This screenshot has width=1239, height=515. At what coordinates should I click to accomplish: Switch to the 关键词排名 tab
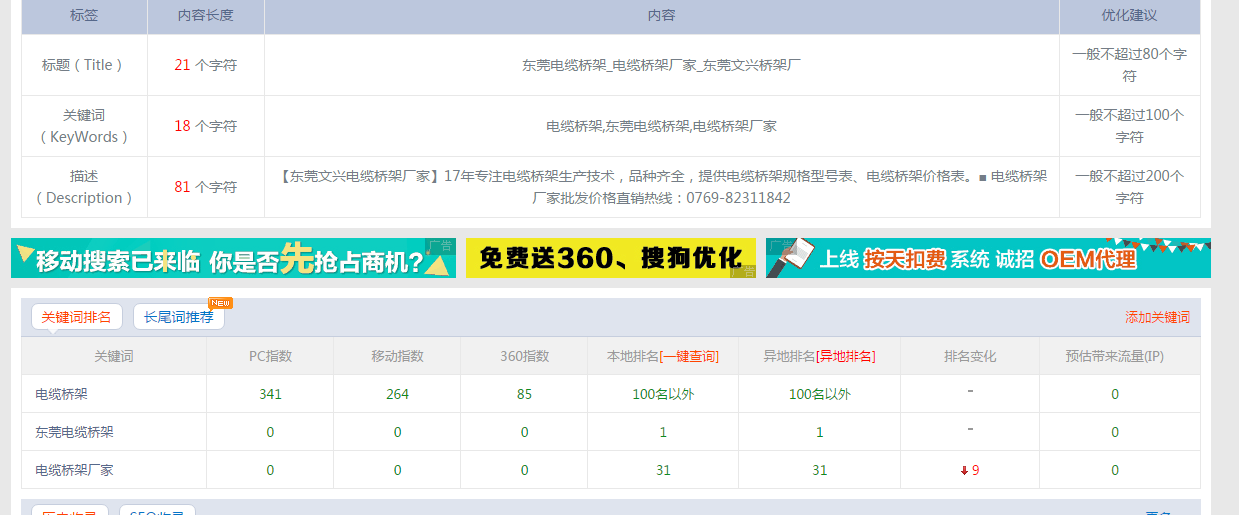pyautogui.click(x=76, y=317)
